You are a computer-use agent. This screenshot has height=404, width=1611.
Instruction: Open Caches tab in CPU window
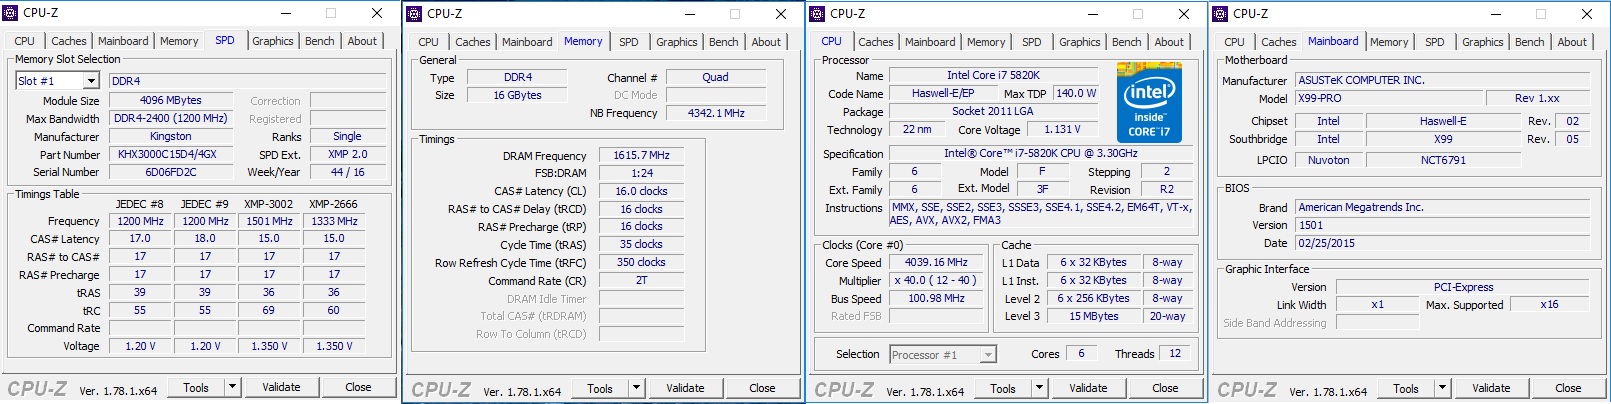(876, 42)
